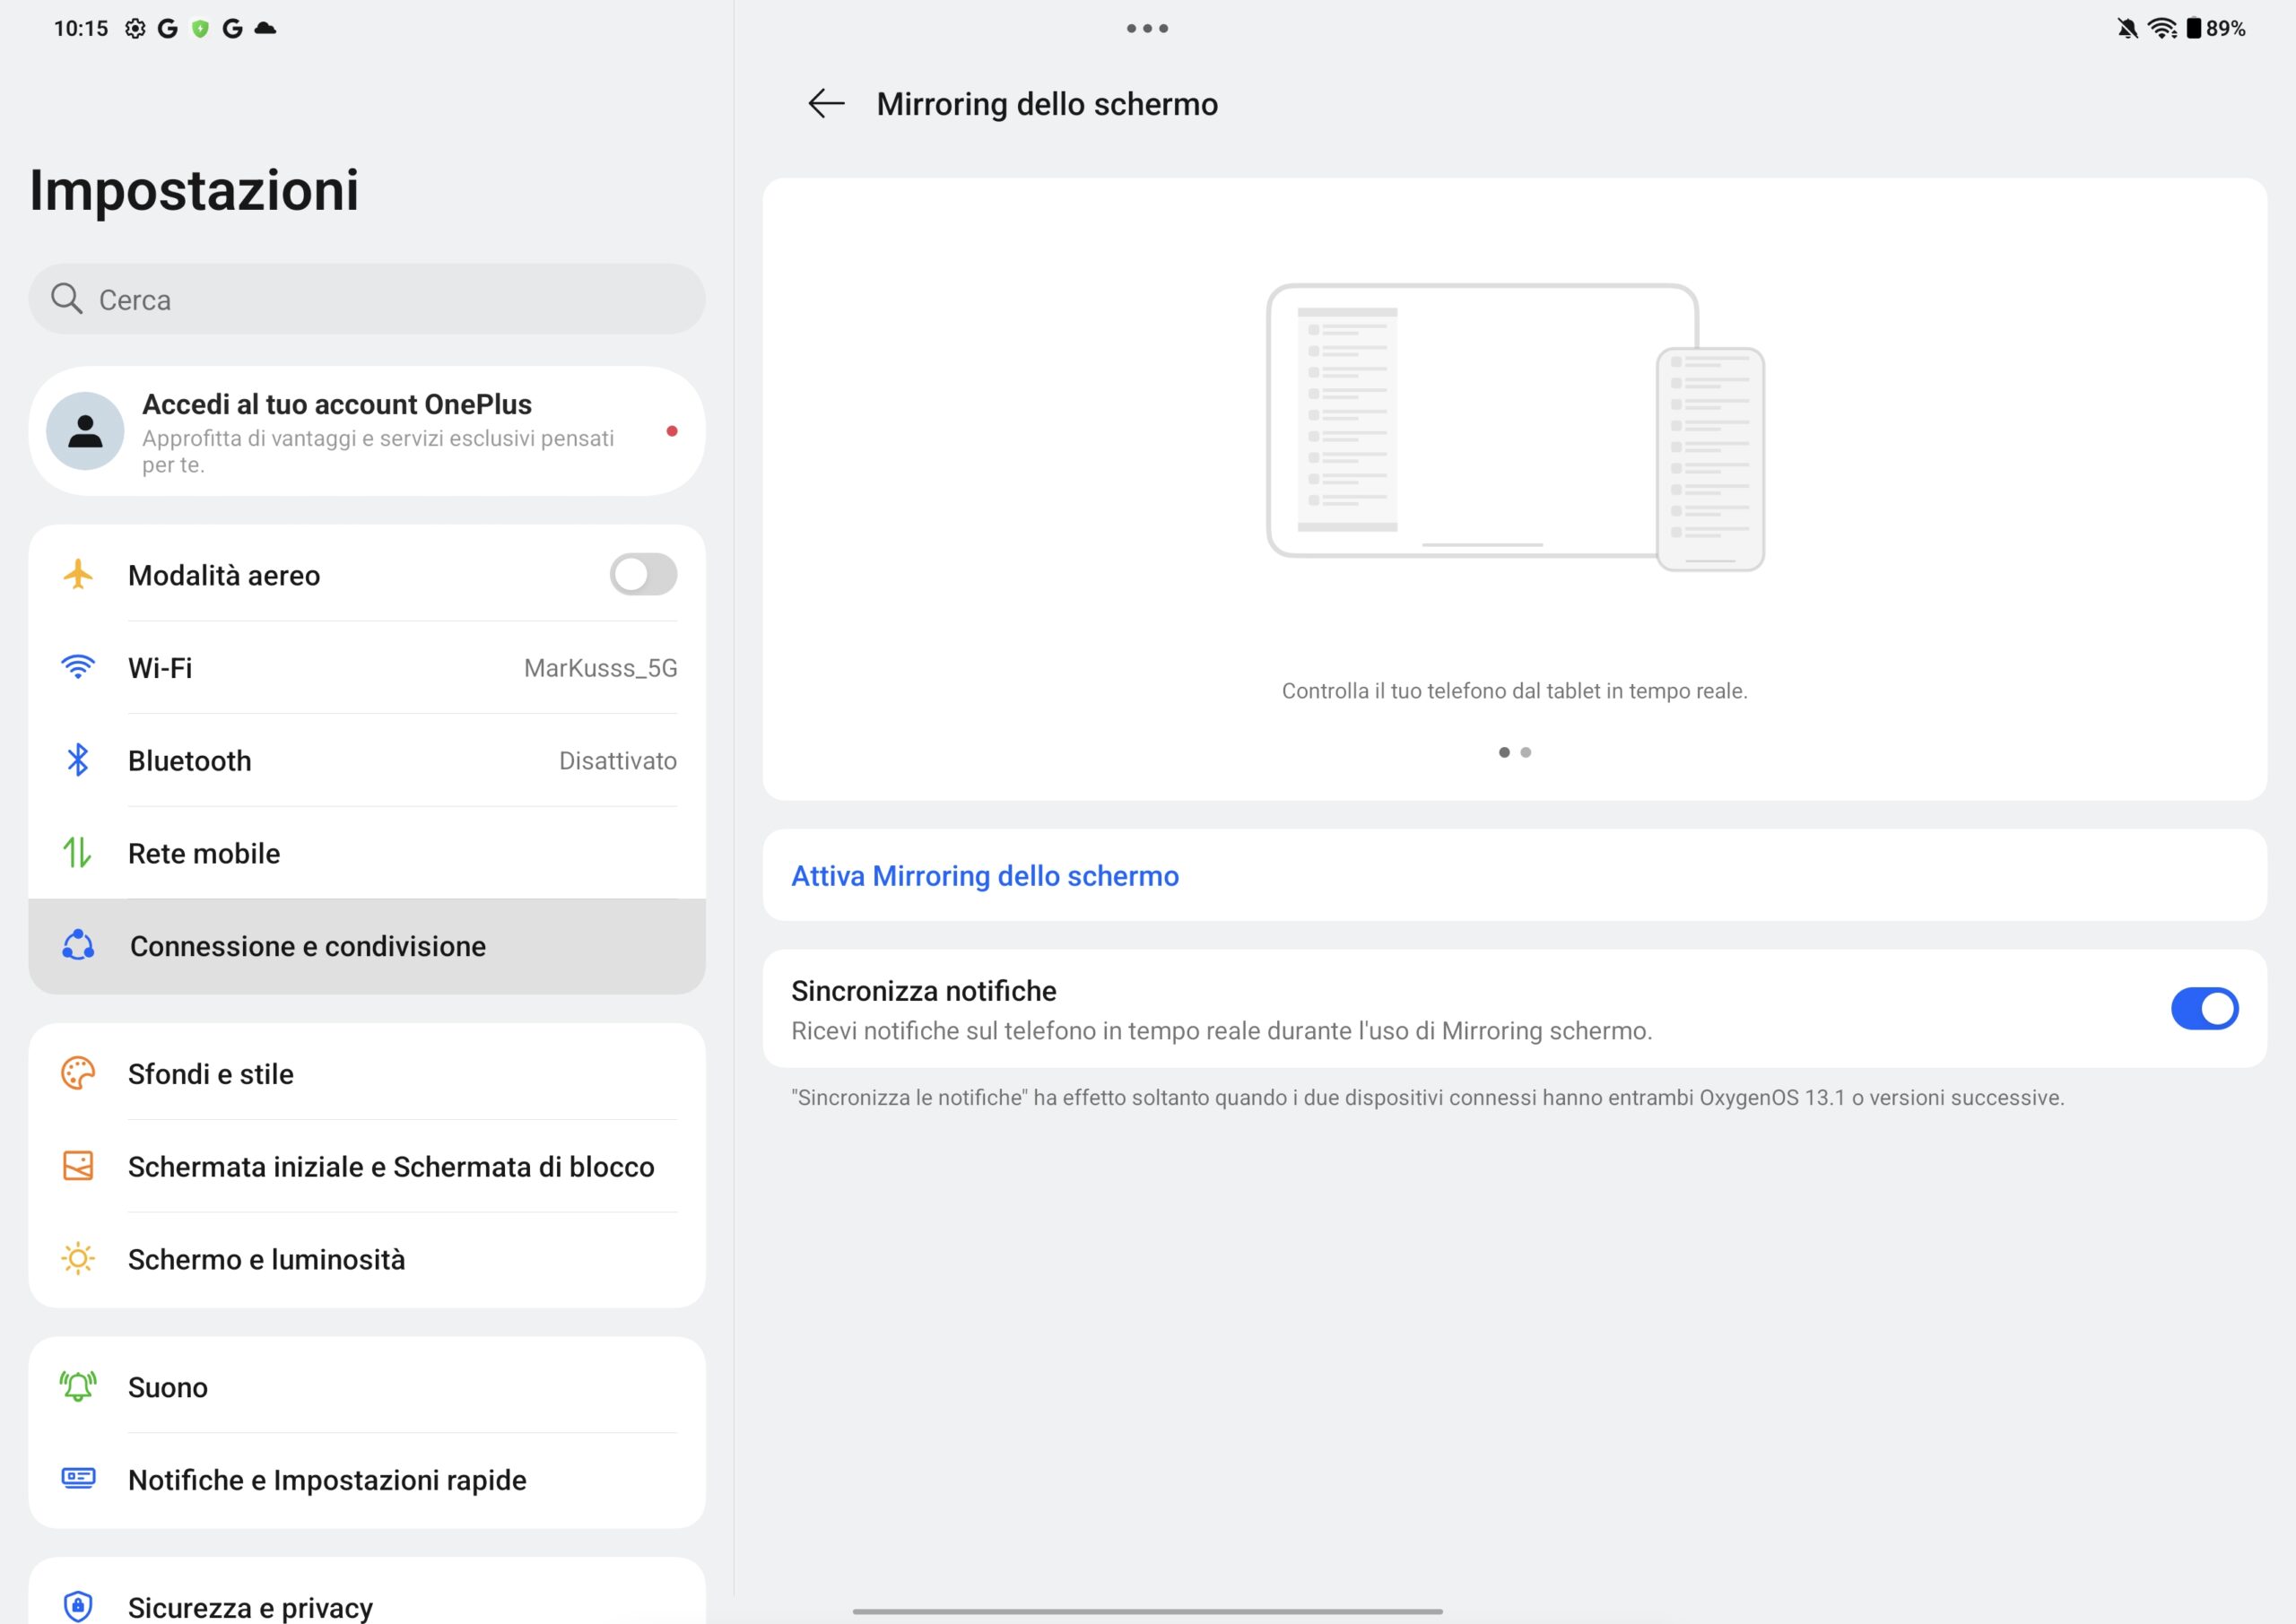Tap the second carousel page dot
The image size is (2296, 1624).
[x=1525, y=752]
